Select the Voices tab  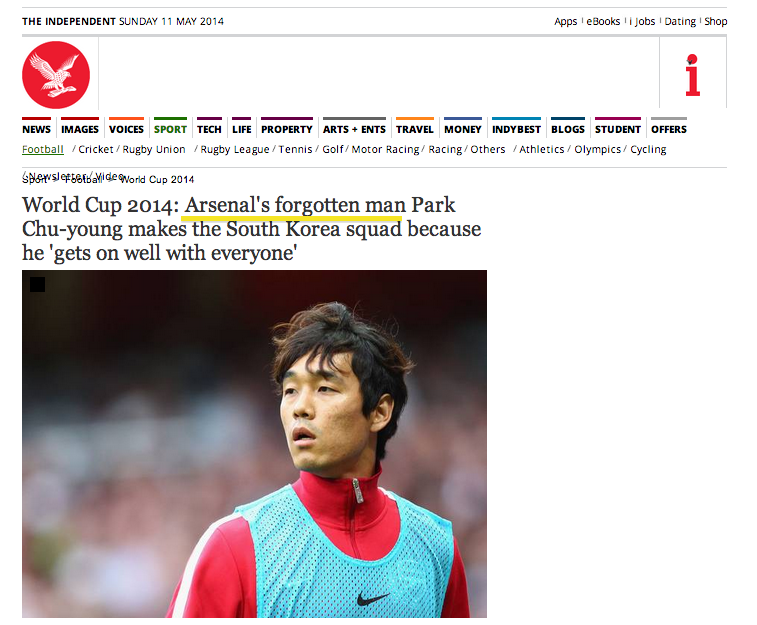(126, 129)
